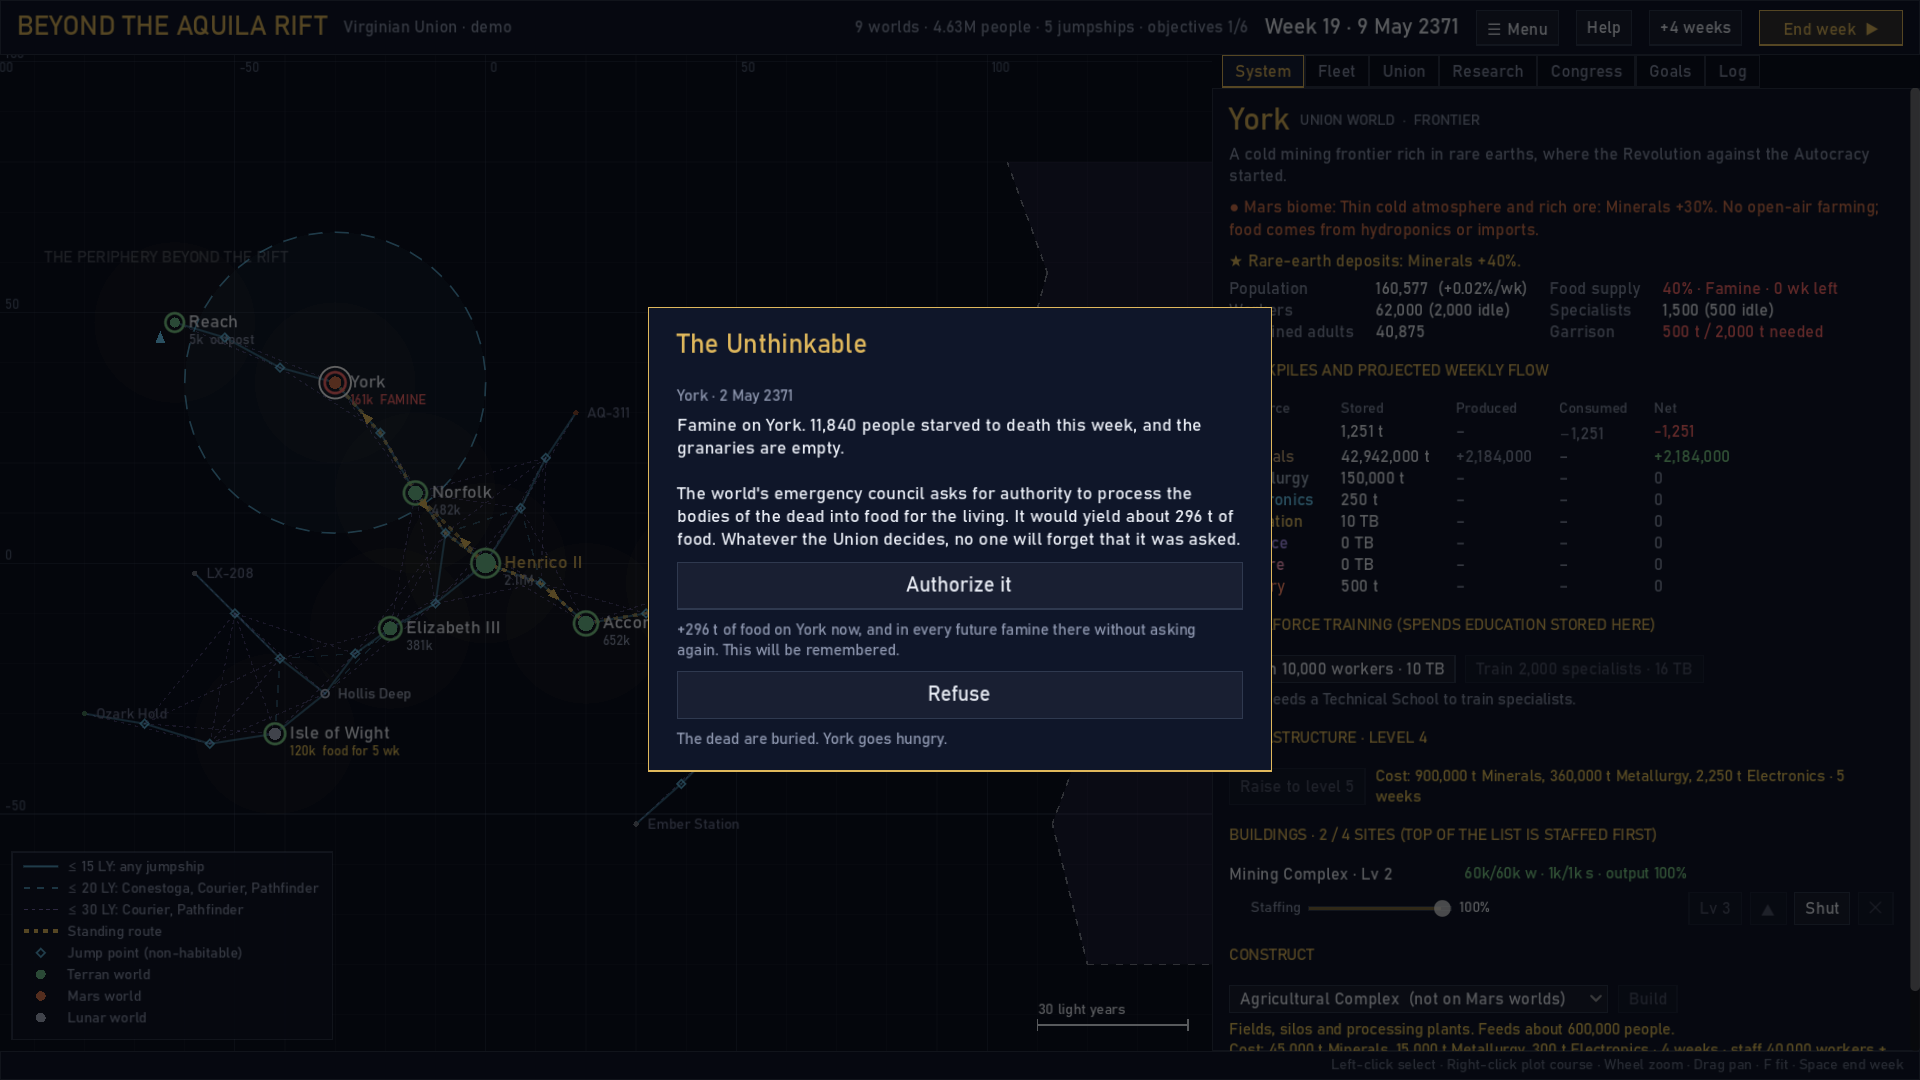Adjust the Mining Complex staffing slider handle
This screenshot has height=1080, width=1920.
(x=1442, y=908)
